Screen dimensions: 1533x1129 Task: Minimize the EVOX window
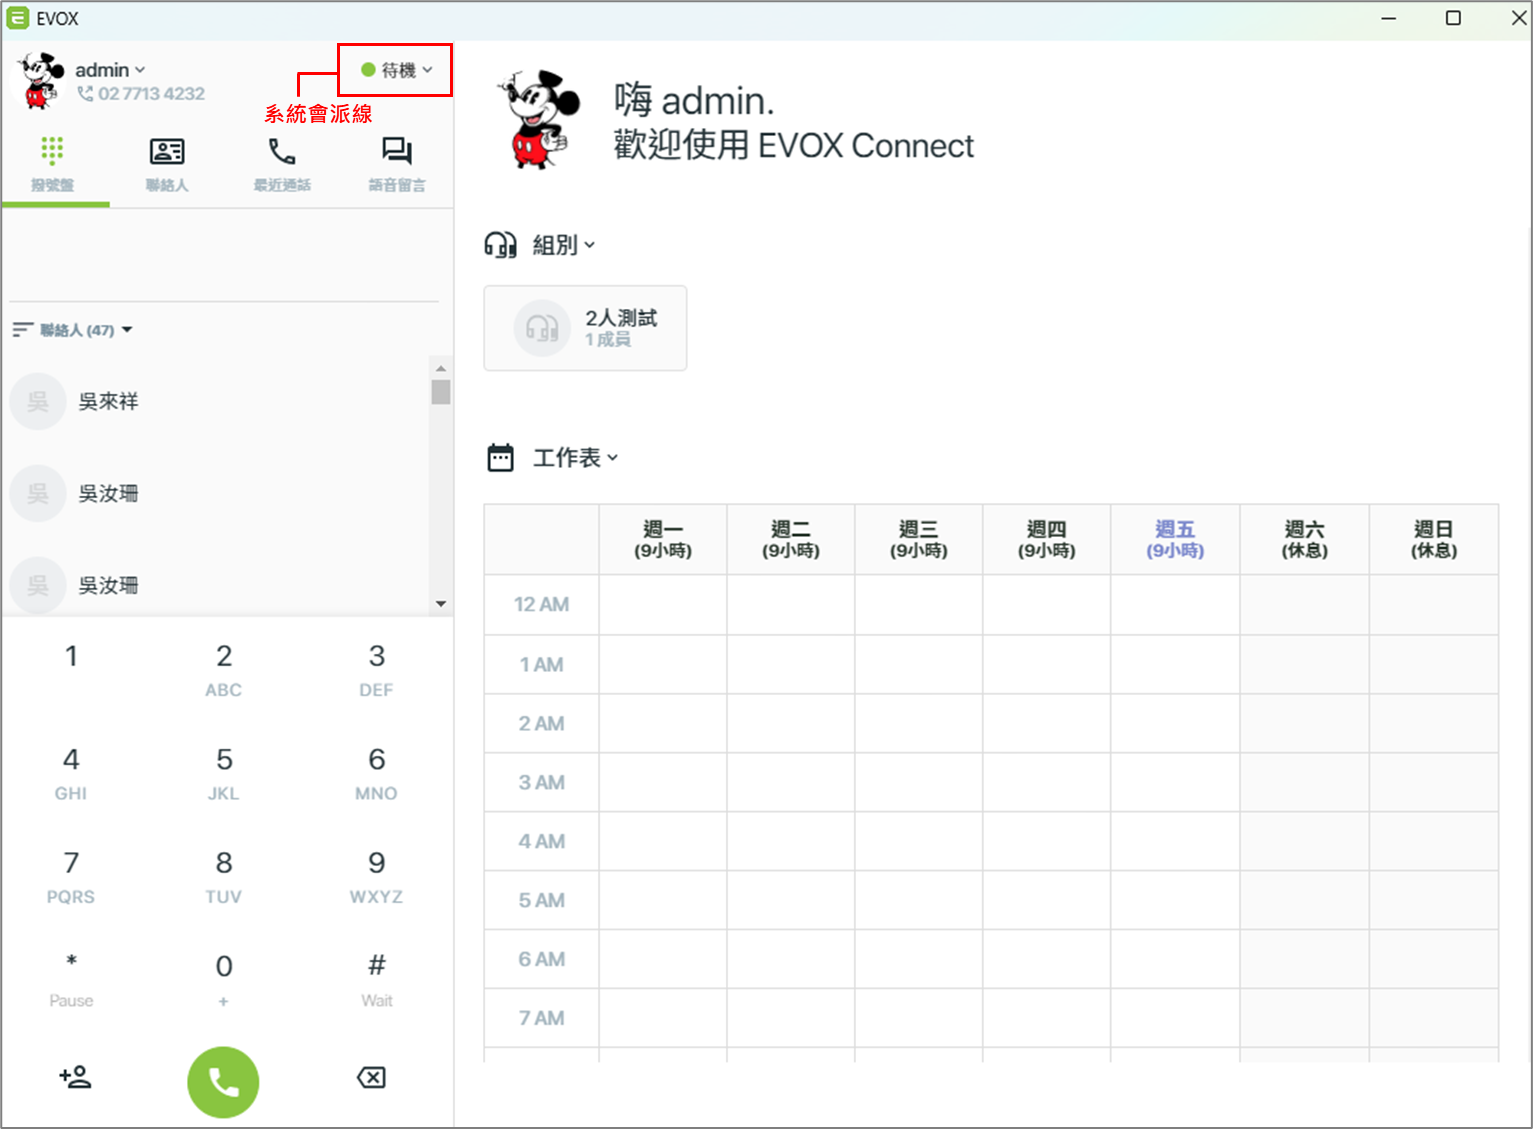[x=1389, y=18]
